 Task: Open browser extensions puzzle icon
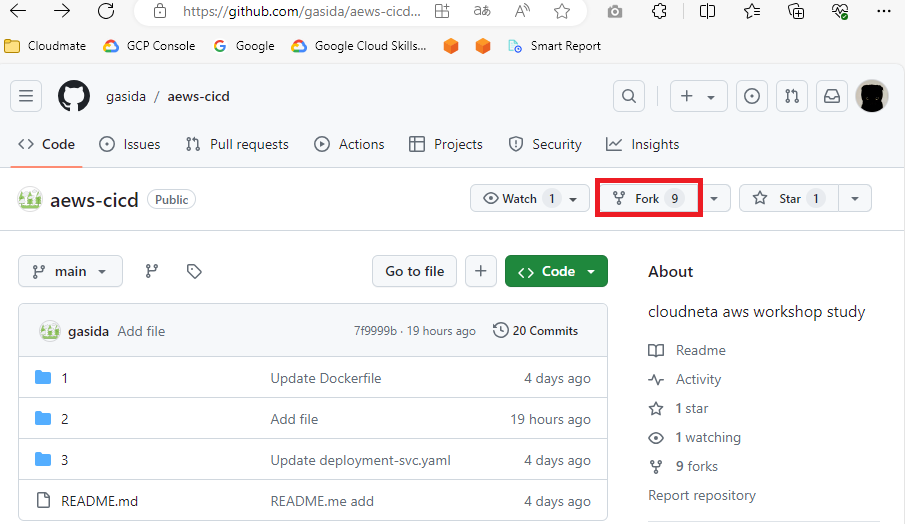point(659,11)
